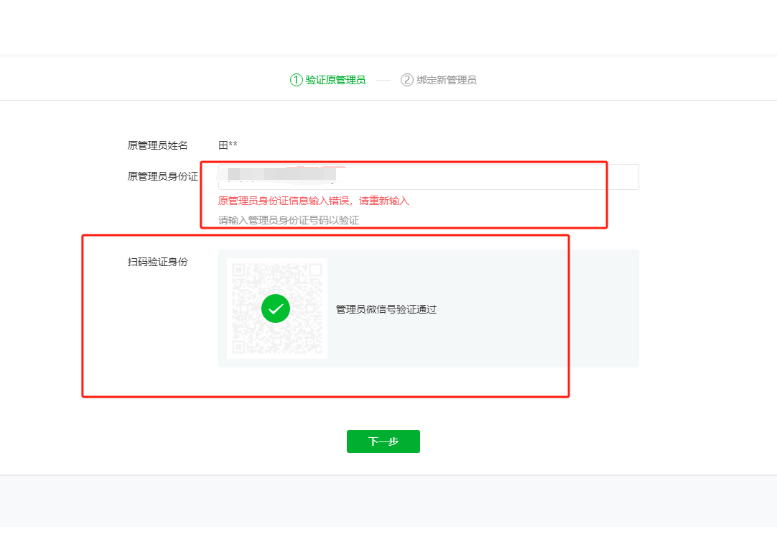
Task: Select step 2 绑定新管理员
Action: click(x=439, y=80)
